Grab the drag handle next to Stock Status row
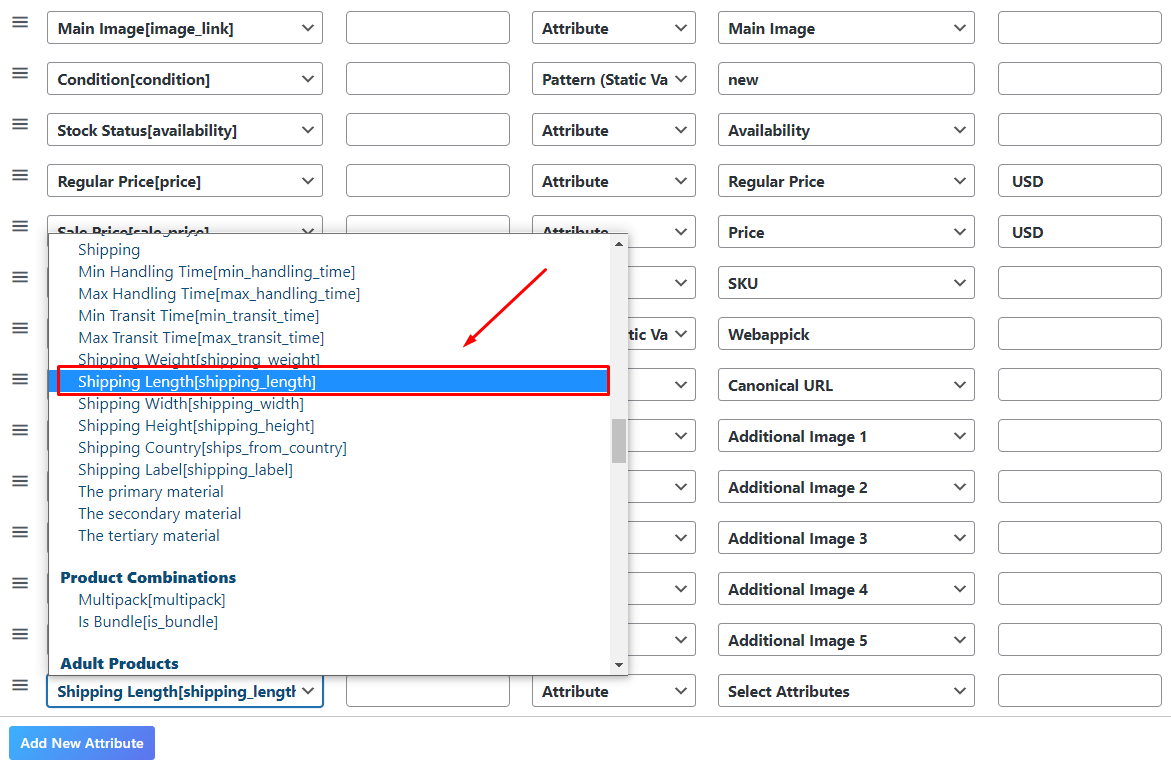Image resolution: width=1171 pixels, height=766 pixels. [19, 123]
